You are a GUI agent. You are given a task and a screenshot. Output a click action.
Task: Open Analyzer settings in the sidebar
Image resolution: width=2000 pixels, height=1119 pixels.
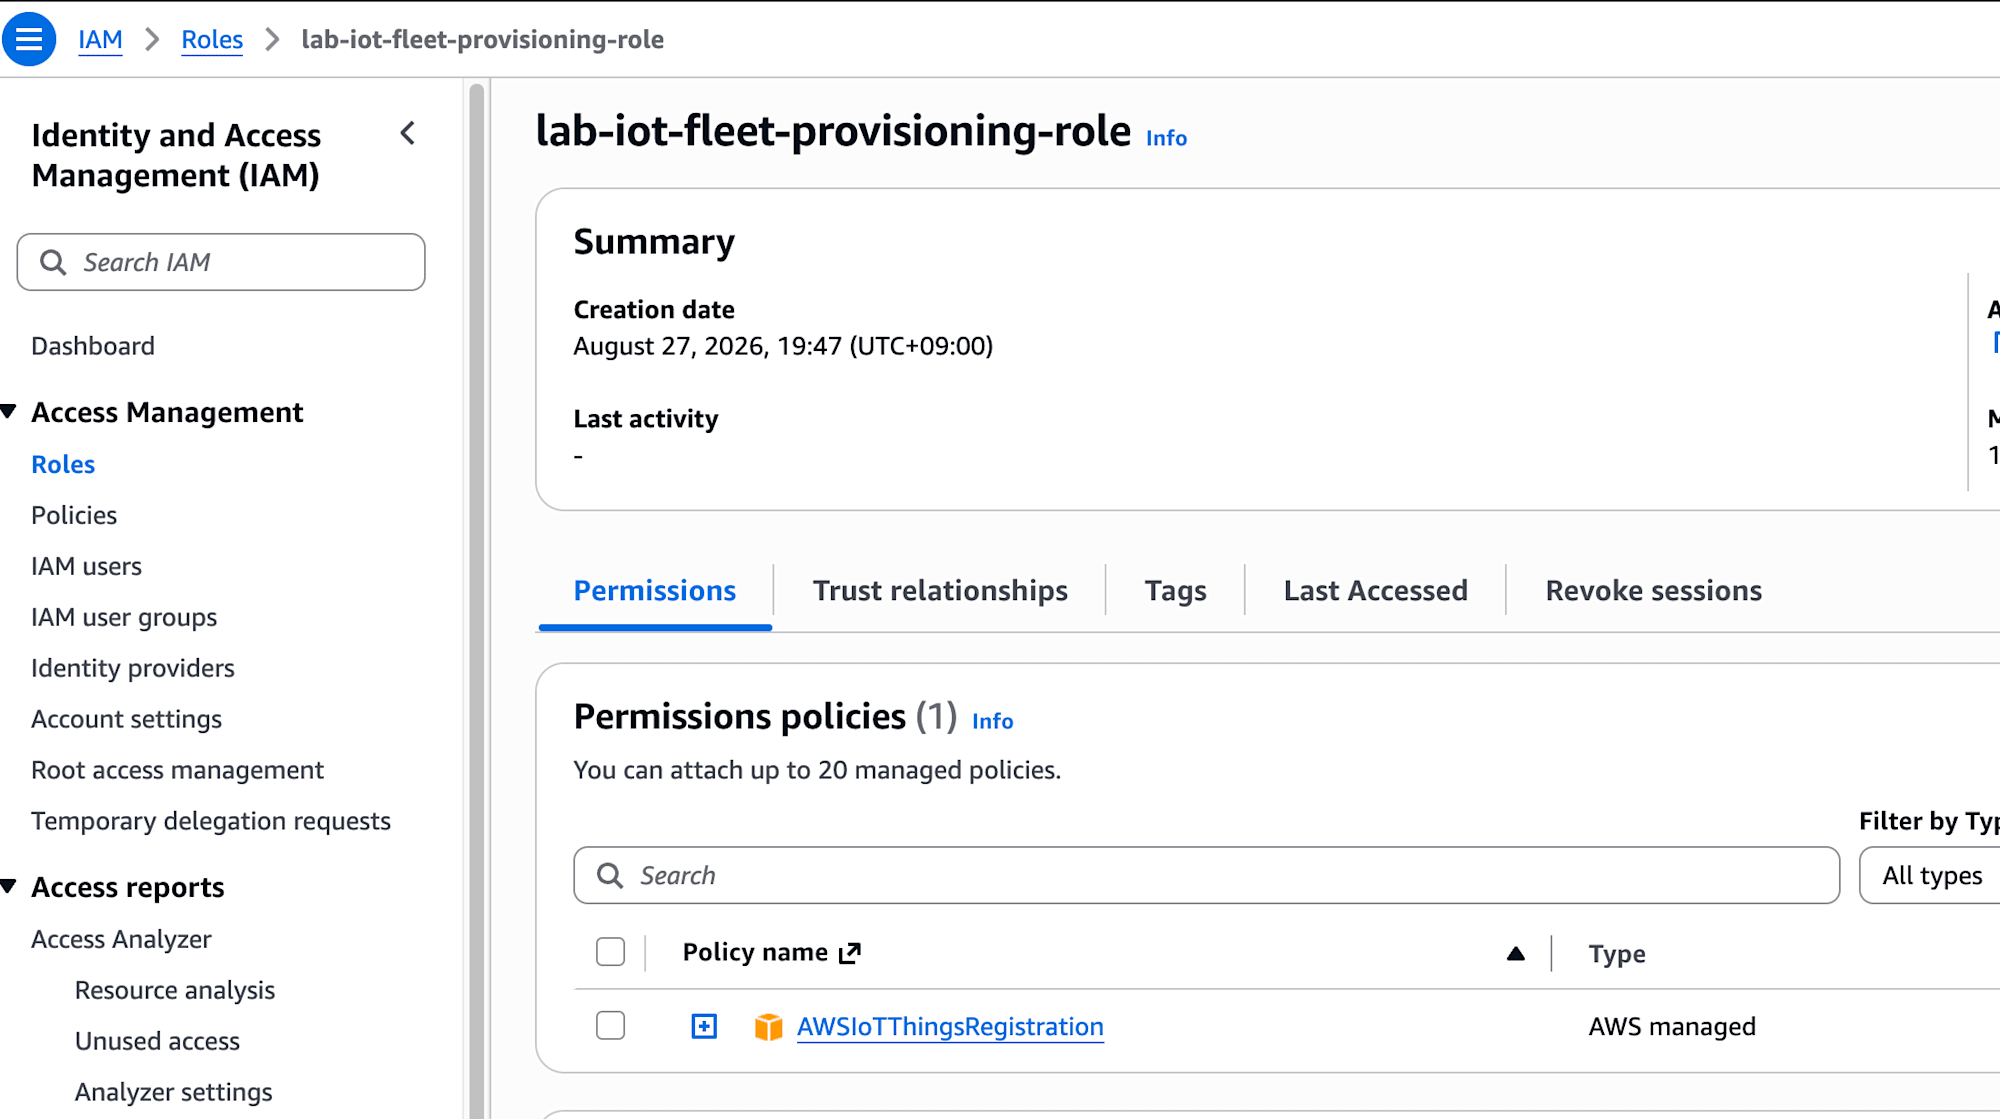(x=173, y=1092)
